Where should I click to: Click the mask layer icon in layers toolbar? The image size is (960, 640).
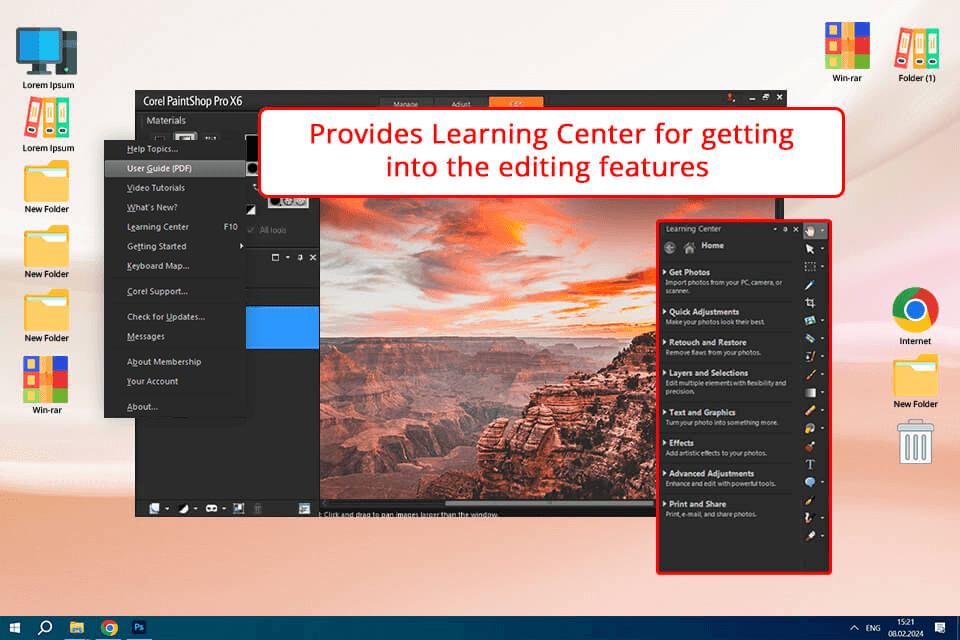183,508
